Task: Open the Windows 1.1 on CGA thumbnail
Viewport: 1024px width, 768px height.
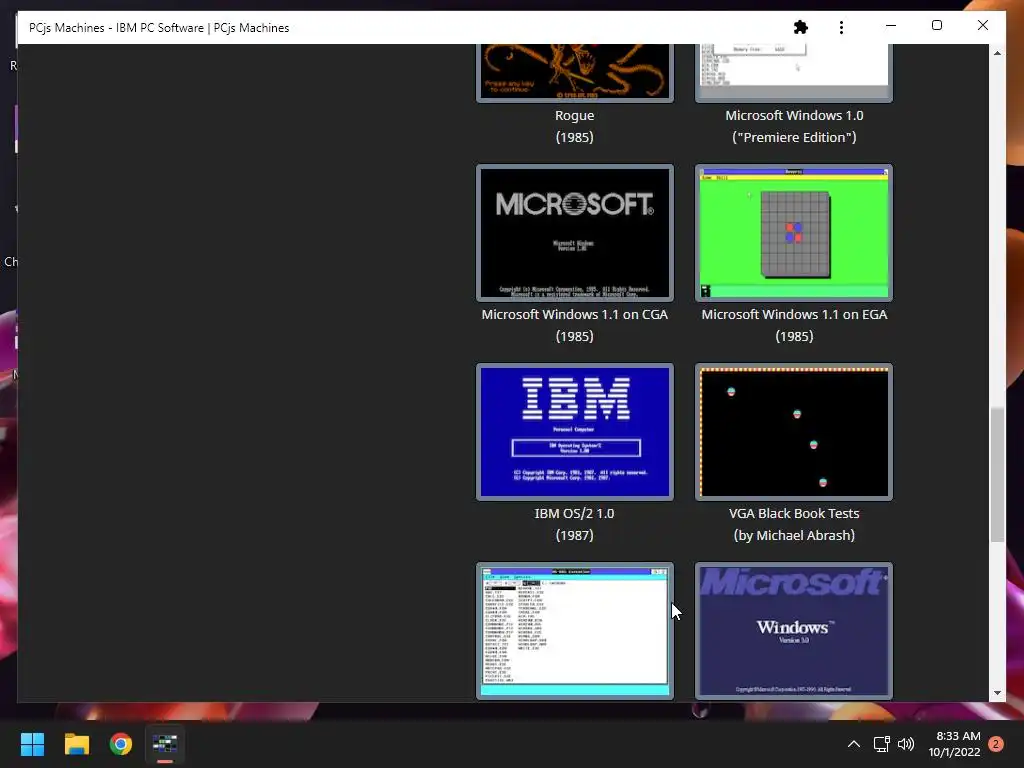Action: [575, 233]
